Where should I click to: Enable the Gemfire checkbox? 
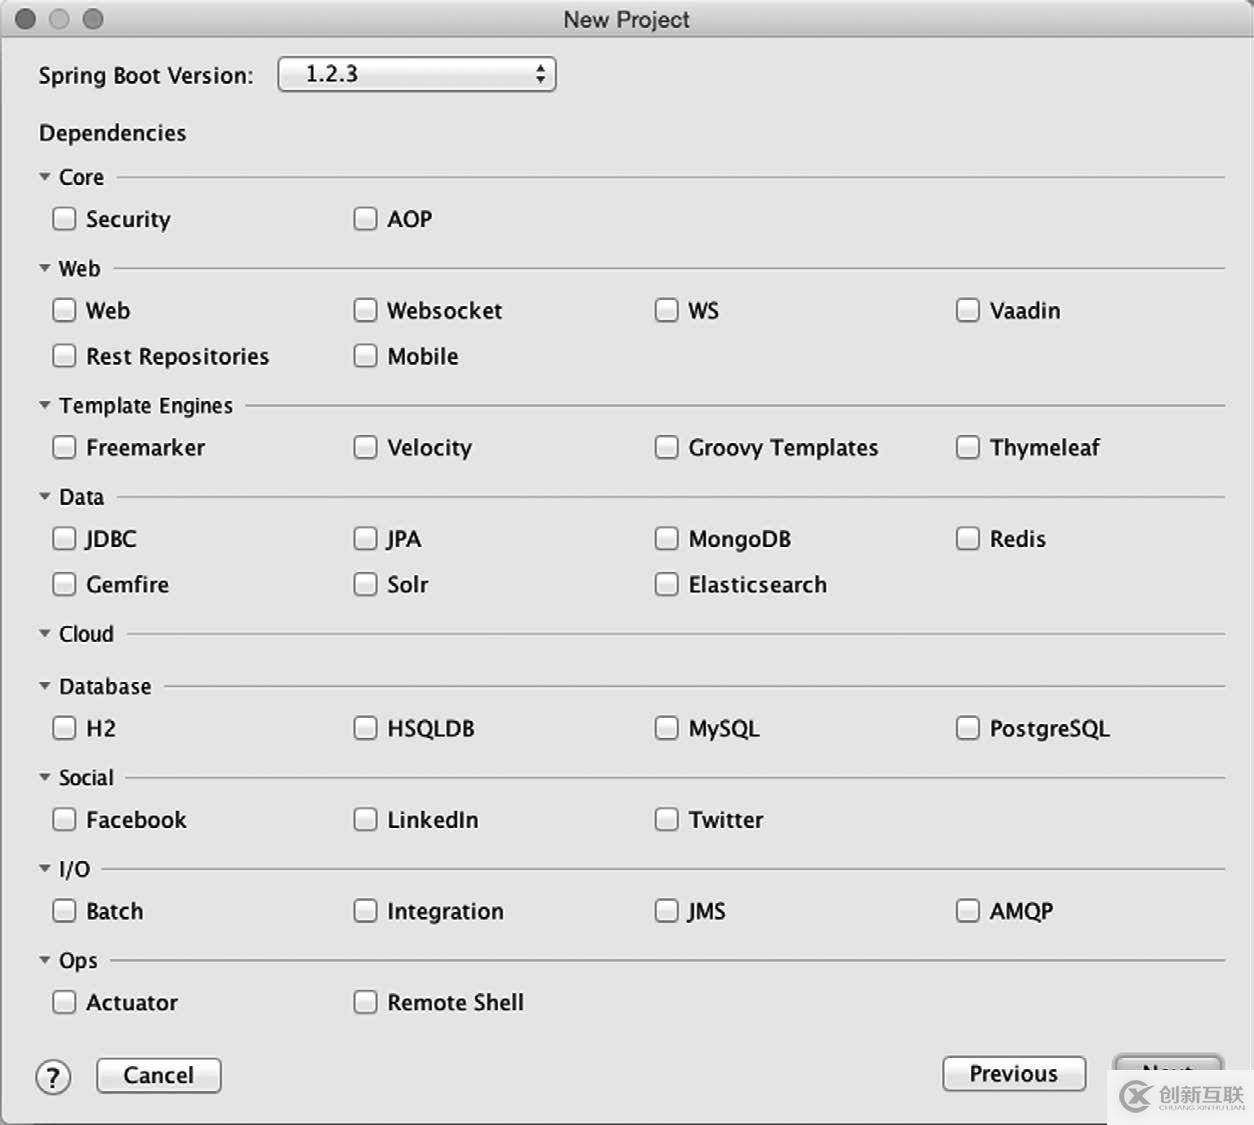[64, 585]
